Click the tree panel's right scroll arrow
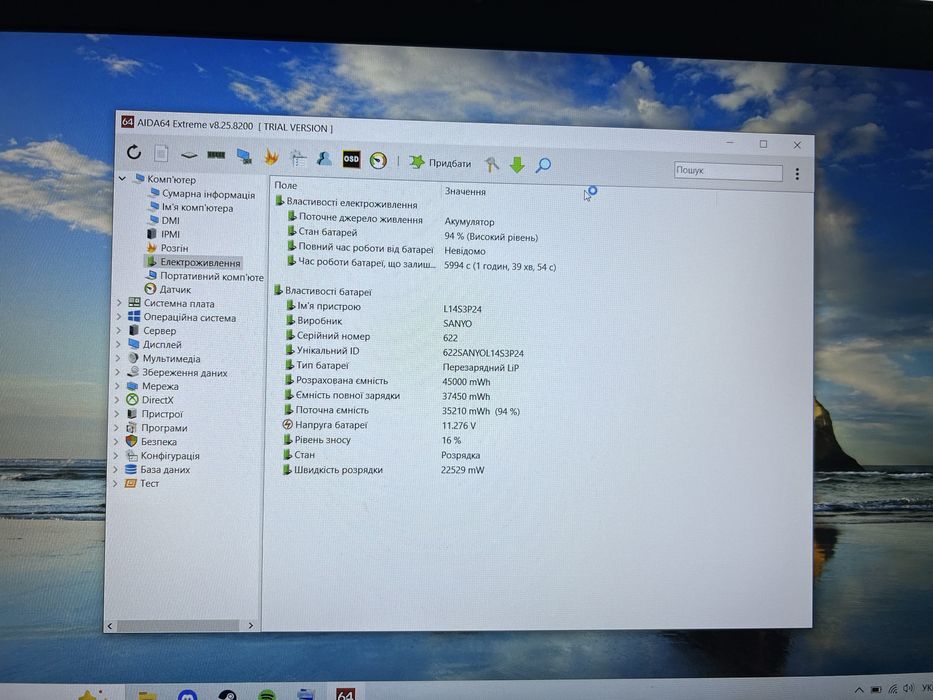Image resolution: width=933 pixels, height=700 pixels. [251, 626]
